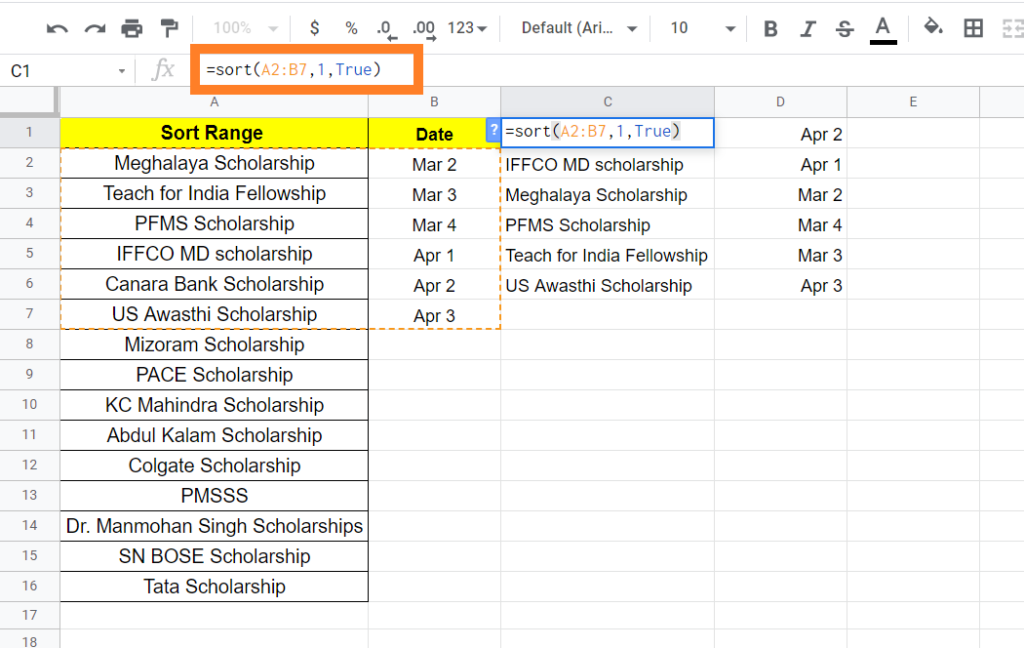This screenshot has width=1024, height=648.
Task: Open the blue formula help question mark
Action: (492, 132)
